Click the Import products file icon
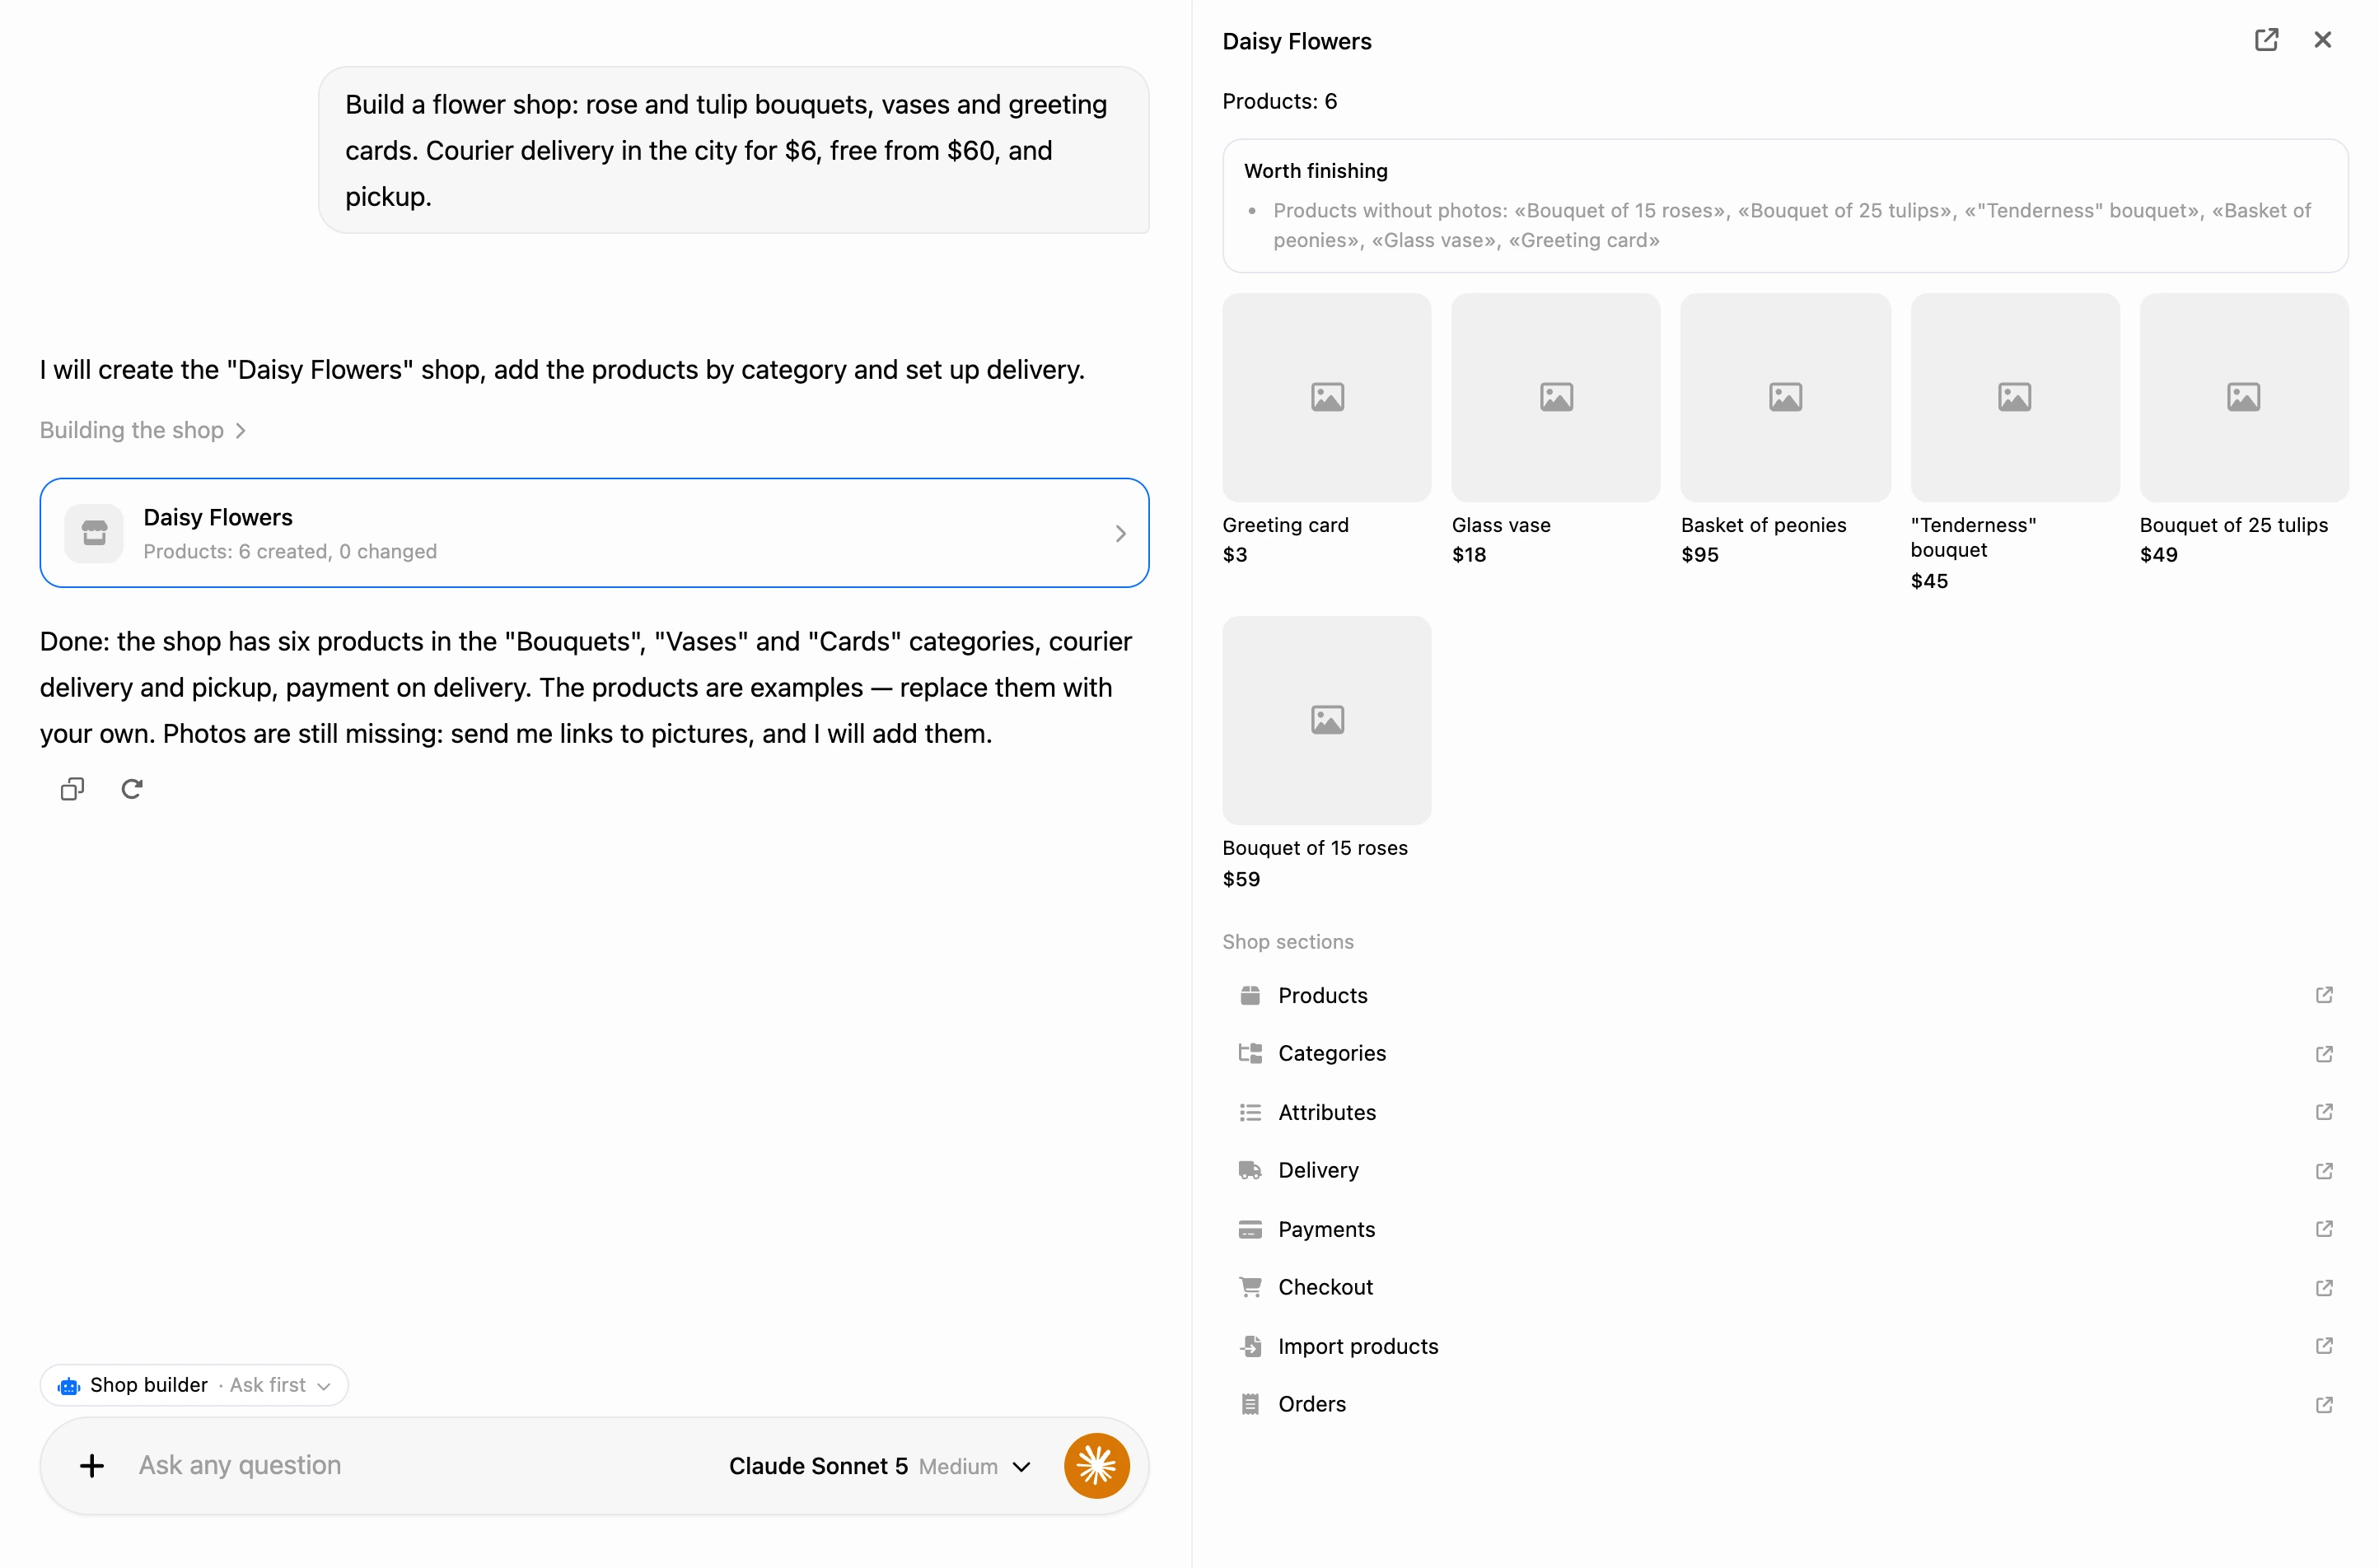Screen dimensions: 2379x1568 (x=1250, y=1346)
